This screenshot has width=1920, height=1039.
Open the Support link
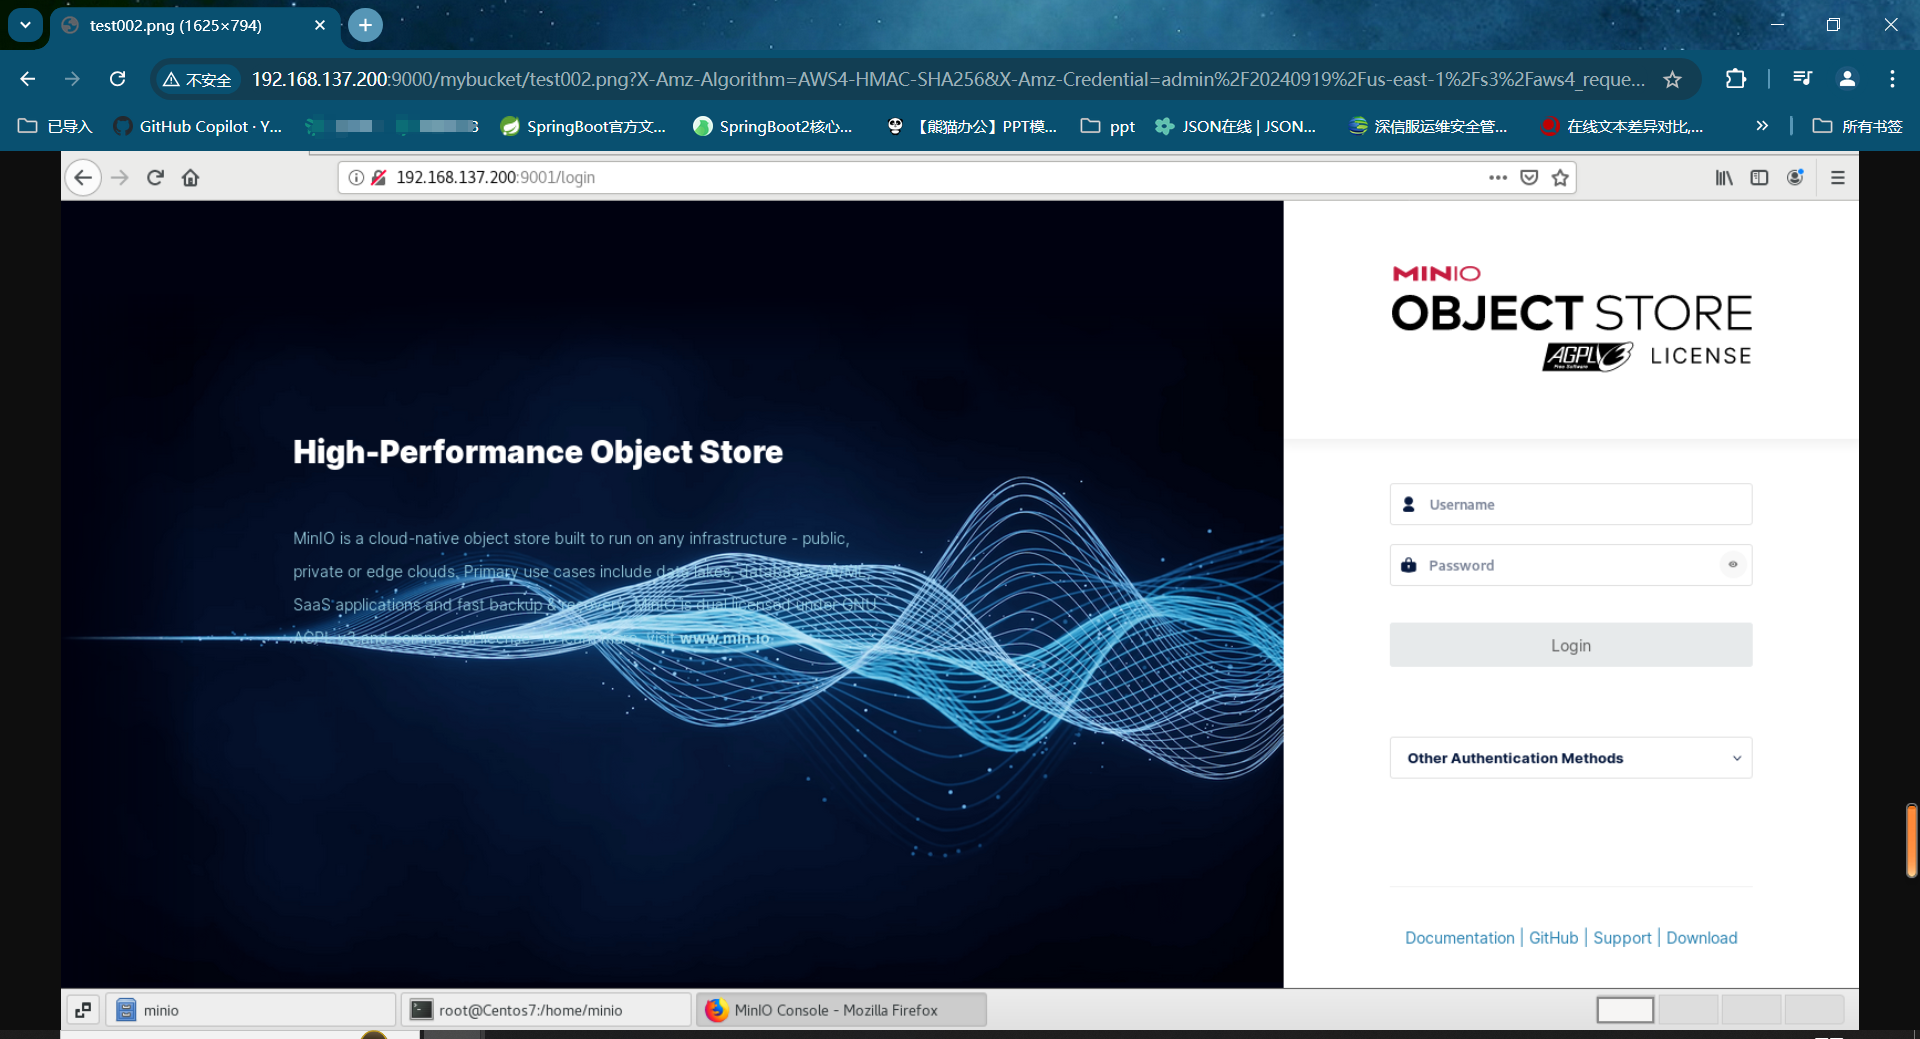click(x=1622, y=938)
